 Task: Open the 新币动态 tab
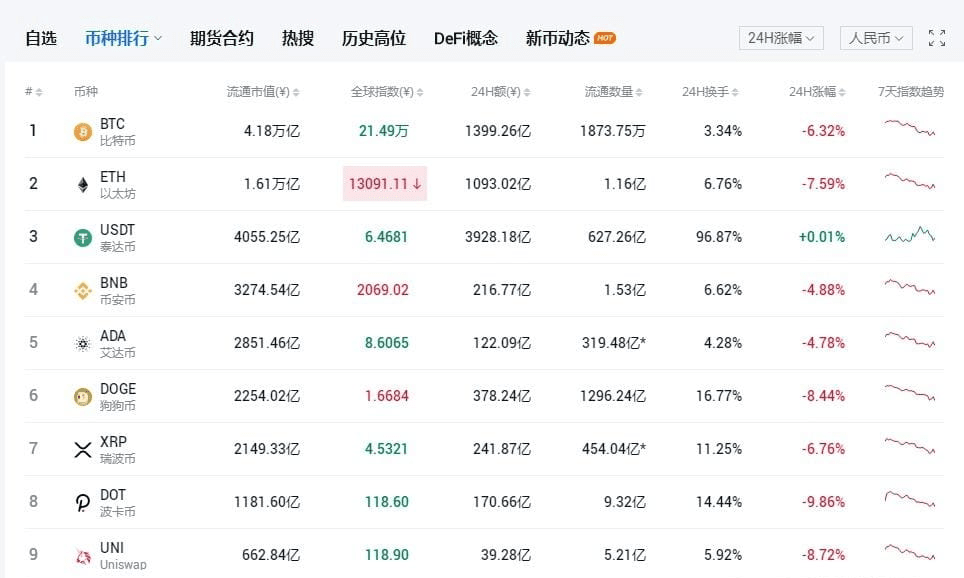click(x=558, y=38)
